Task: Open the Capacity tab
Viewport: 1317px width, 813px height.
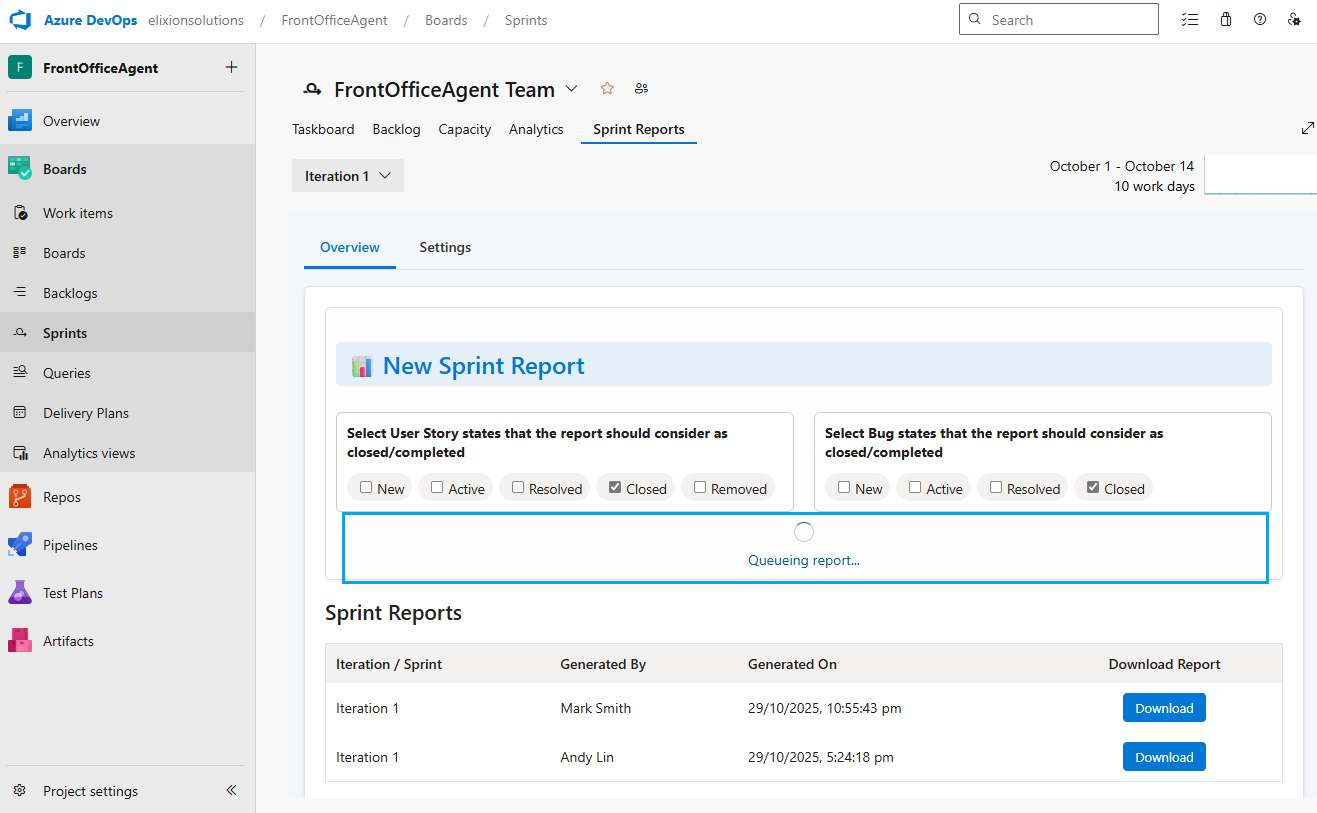Action: click(x=464, y=129)
